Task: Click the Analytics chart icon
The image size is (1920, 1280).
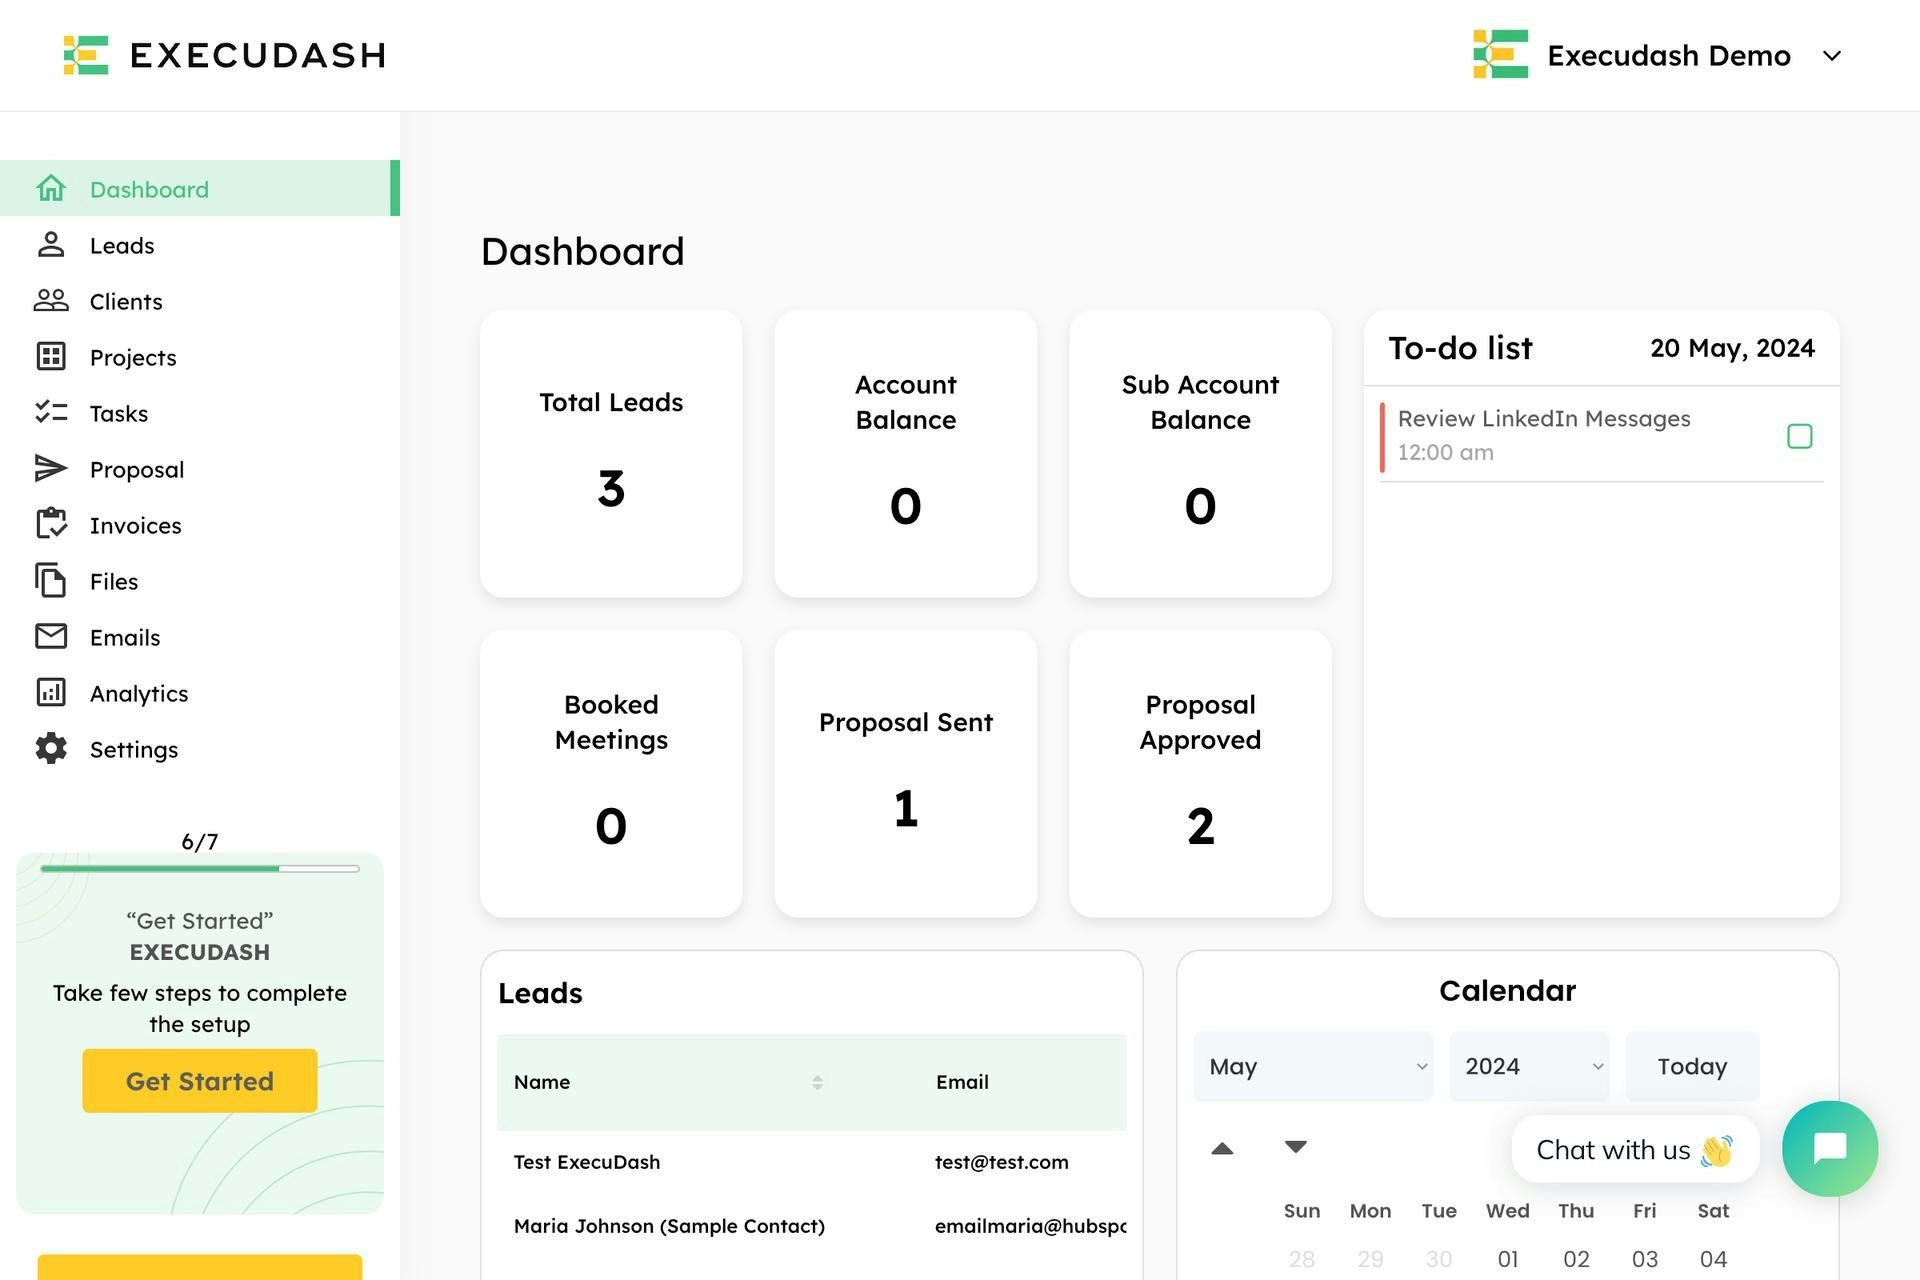Action: coord(51,693)
